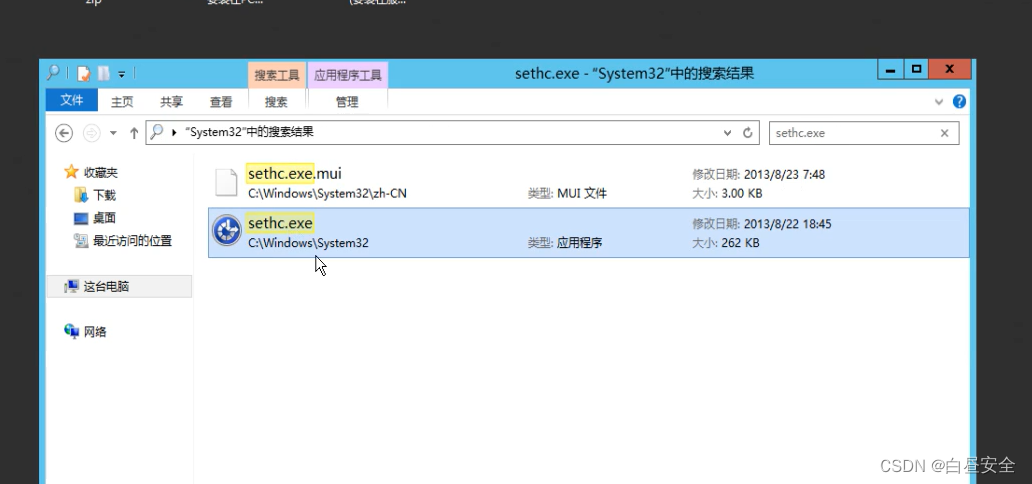
Task: Clear the search box with X
Action: (944, 133)
